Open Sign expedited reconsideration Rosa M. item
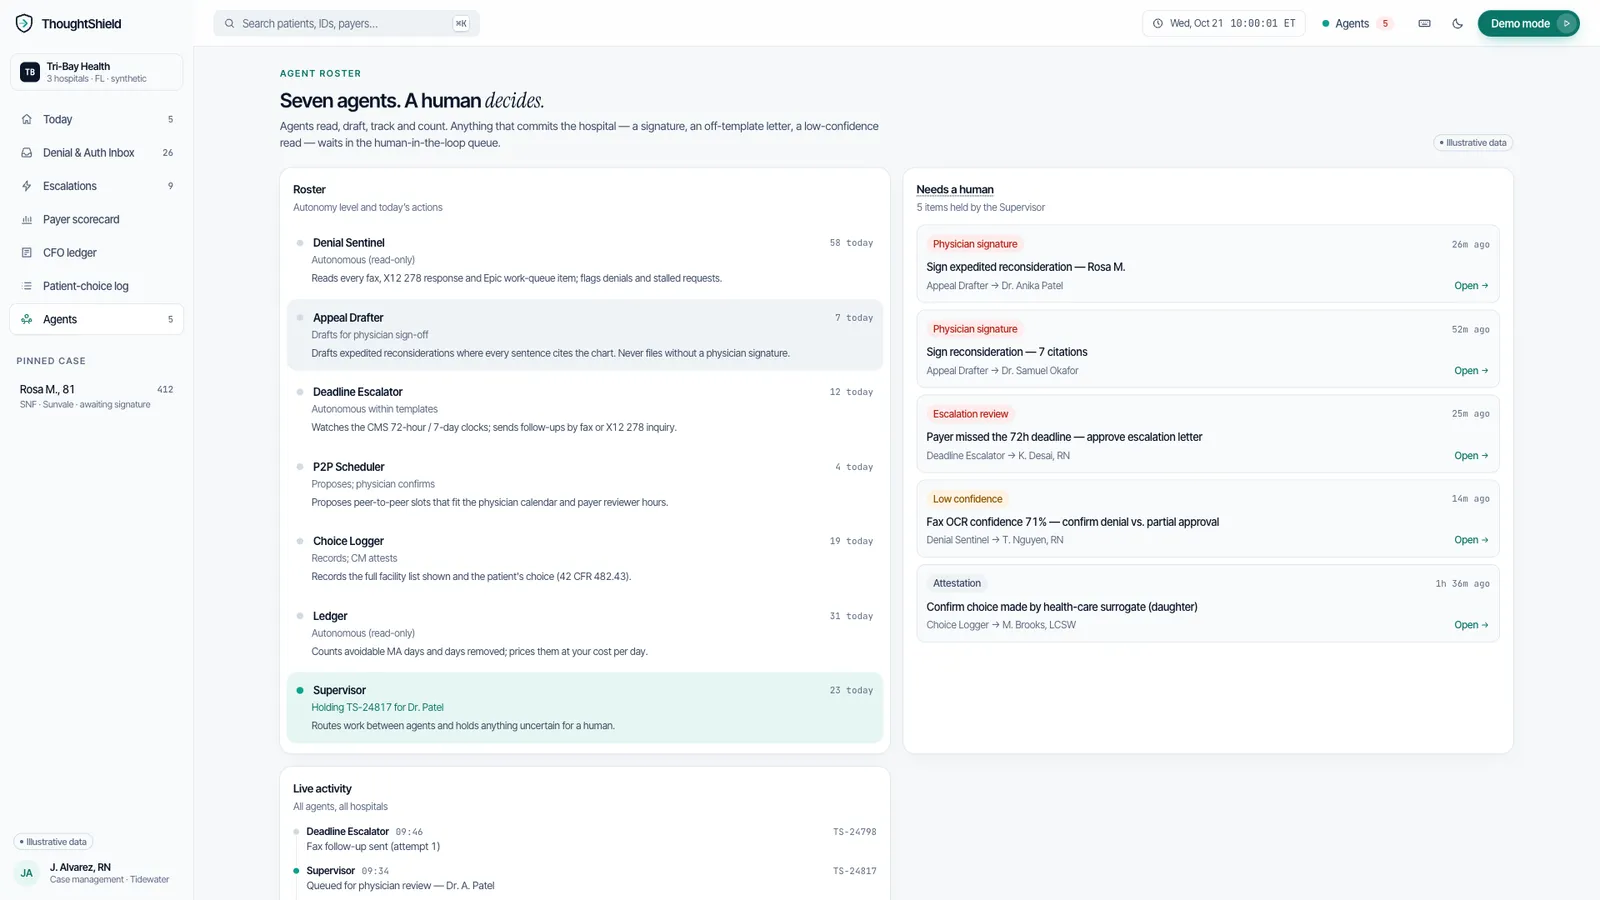The width and height of the screenshot is (1600, 900). (1208, 265)
